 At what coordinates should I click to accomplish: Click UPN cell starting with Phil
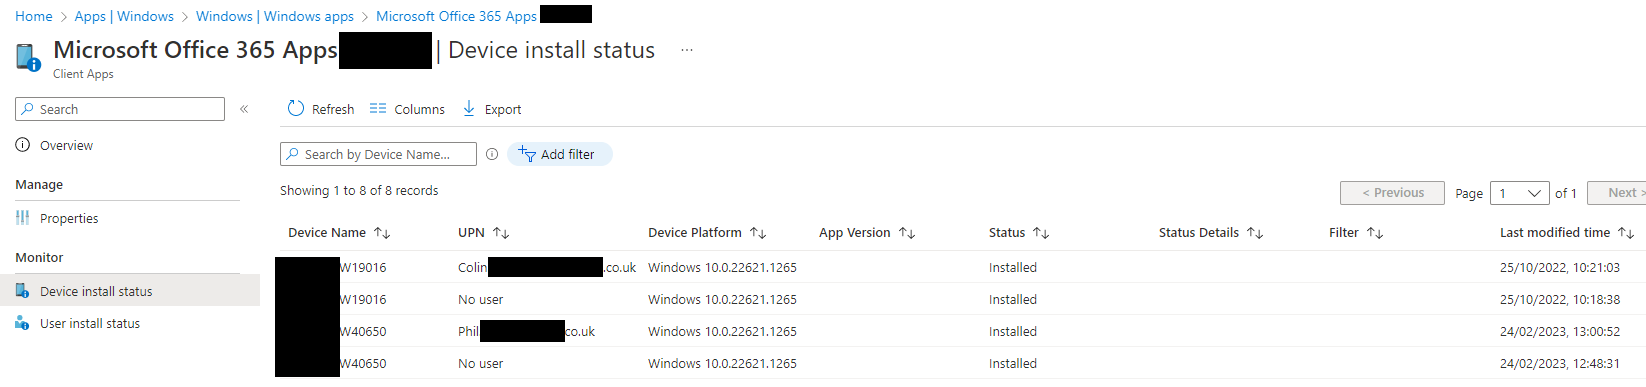526,331
